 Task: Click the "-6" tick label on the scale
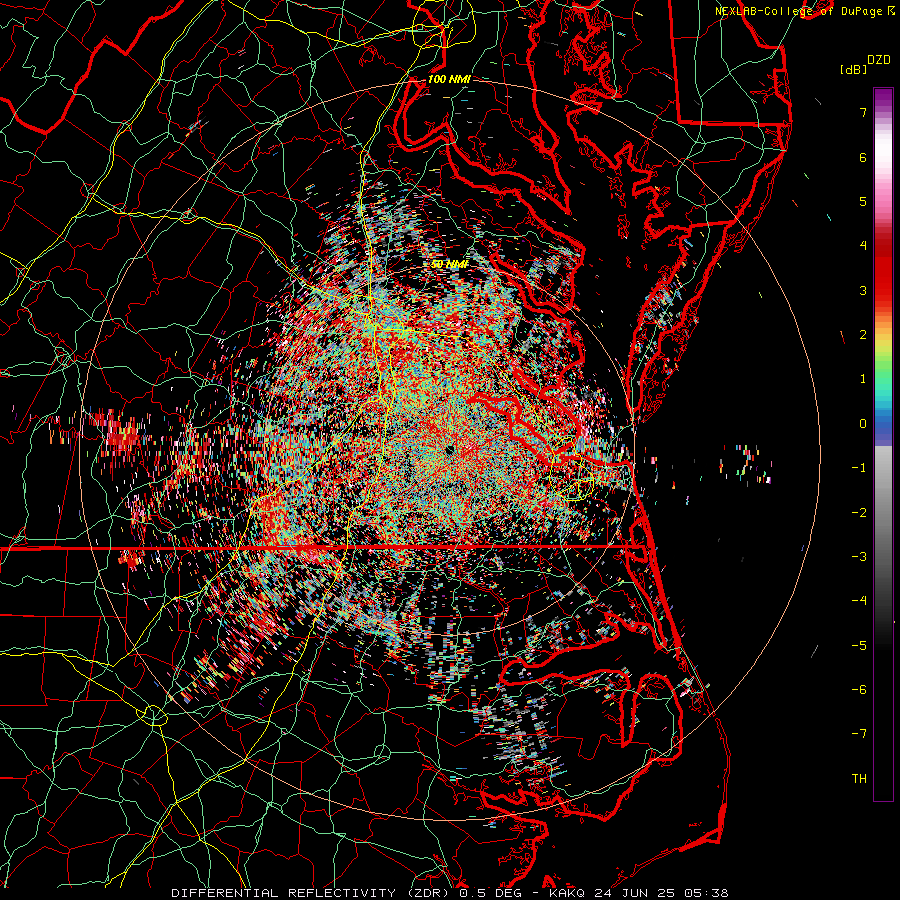coord(859,690)
